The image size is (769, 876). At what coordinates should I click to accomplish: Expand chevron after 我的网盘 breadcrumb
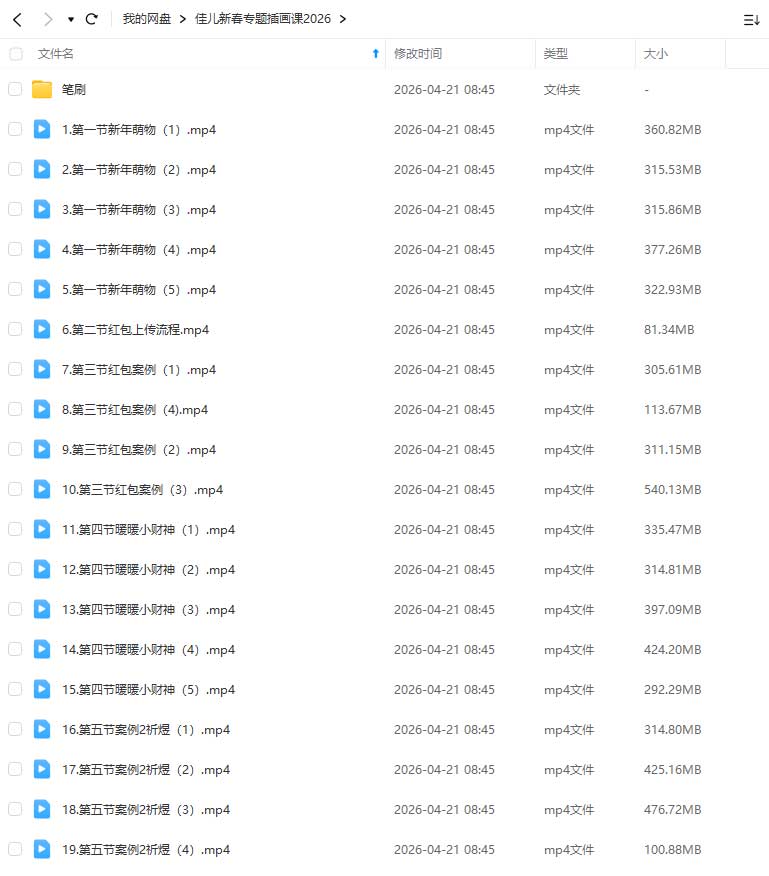(183, 19)
